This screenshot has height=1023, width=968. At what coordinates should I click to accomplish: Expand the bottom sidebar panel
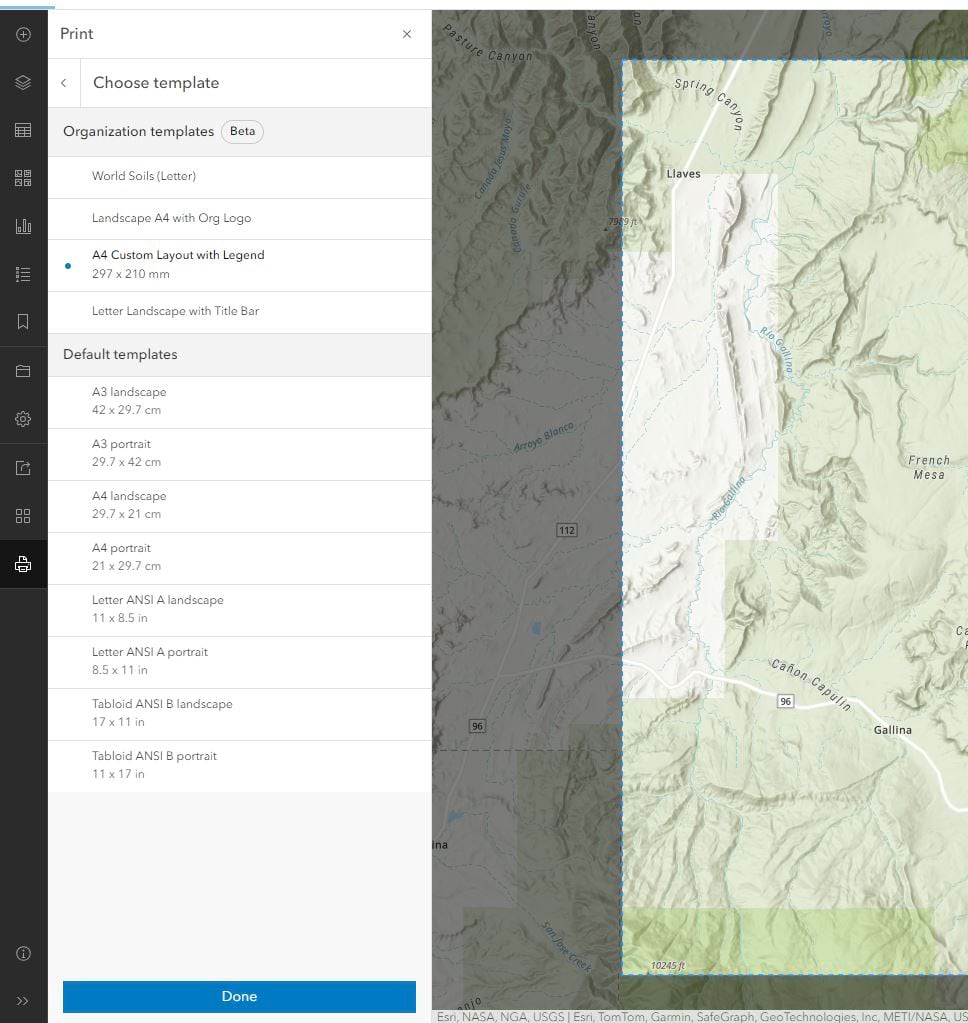tap(22, 999)
